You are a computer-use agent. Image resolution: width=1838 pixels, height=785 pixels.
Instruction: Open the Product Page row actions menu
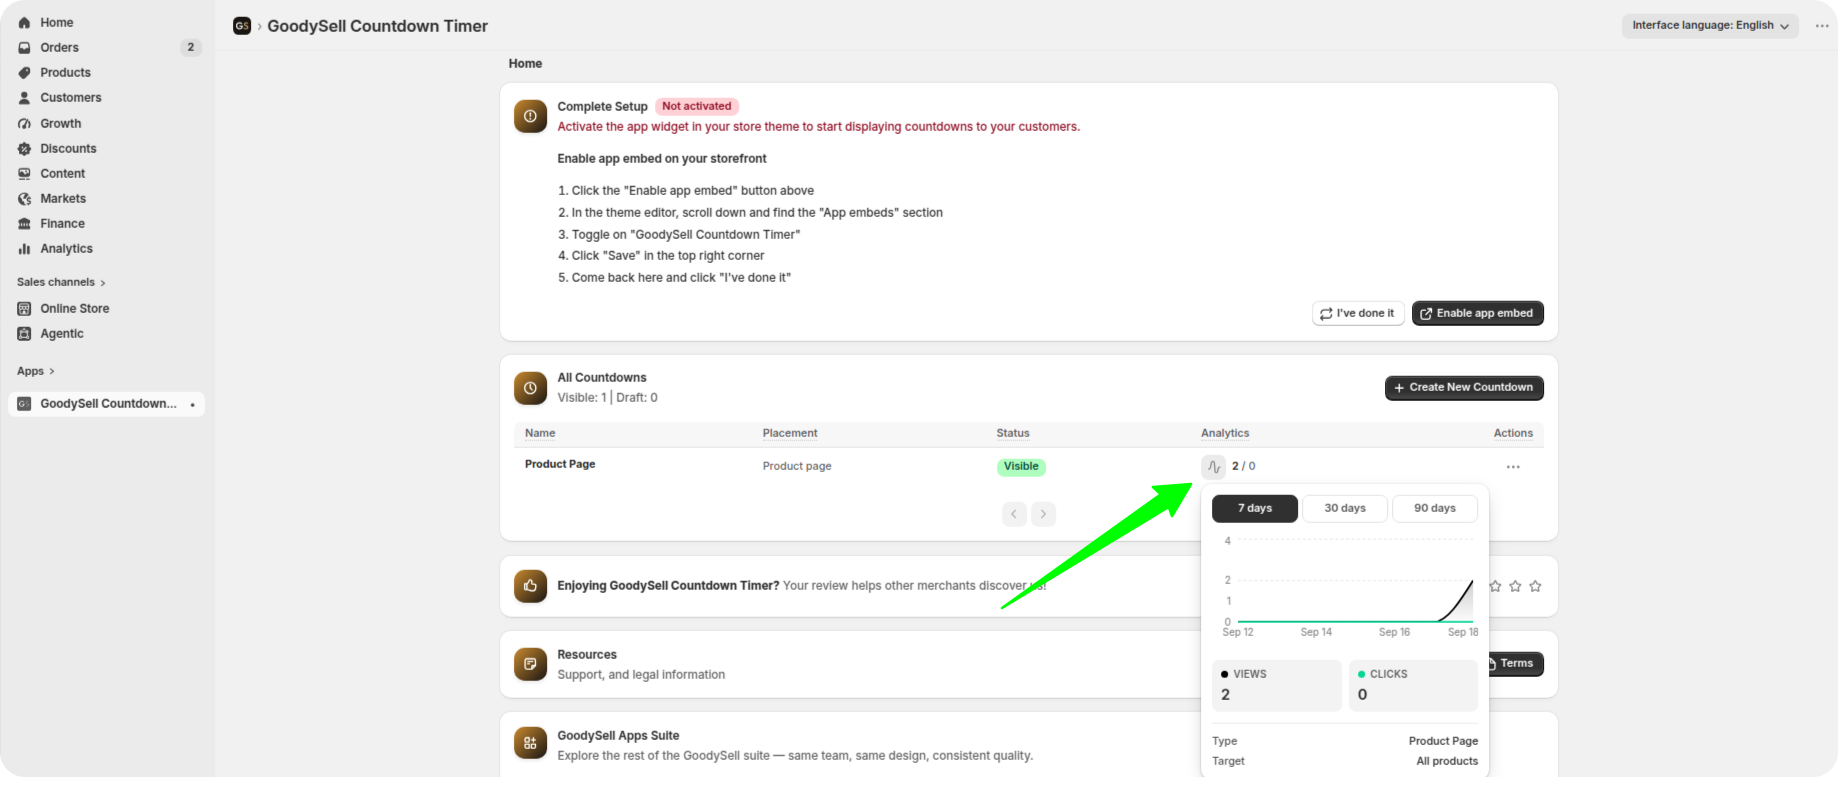(1513, 467)
